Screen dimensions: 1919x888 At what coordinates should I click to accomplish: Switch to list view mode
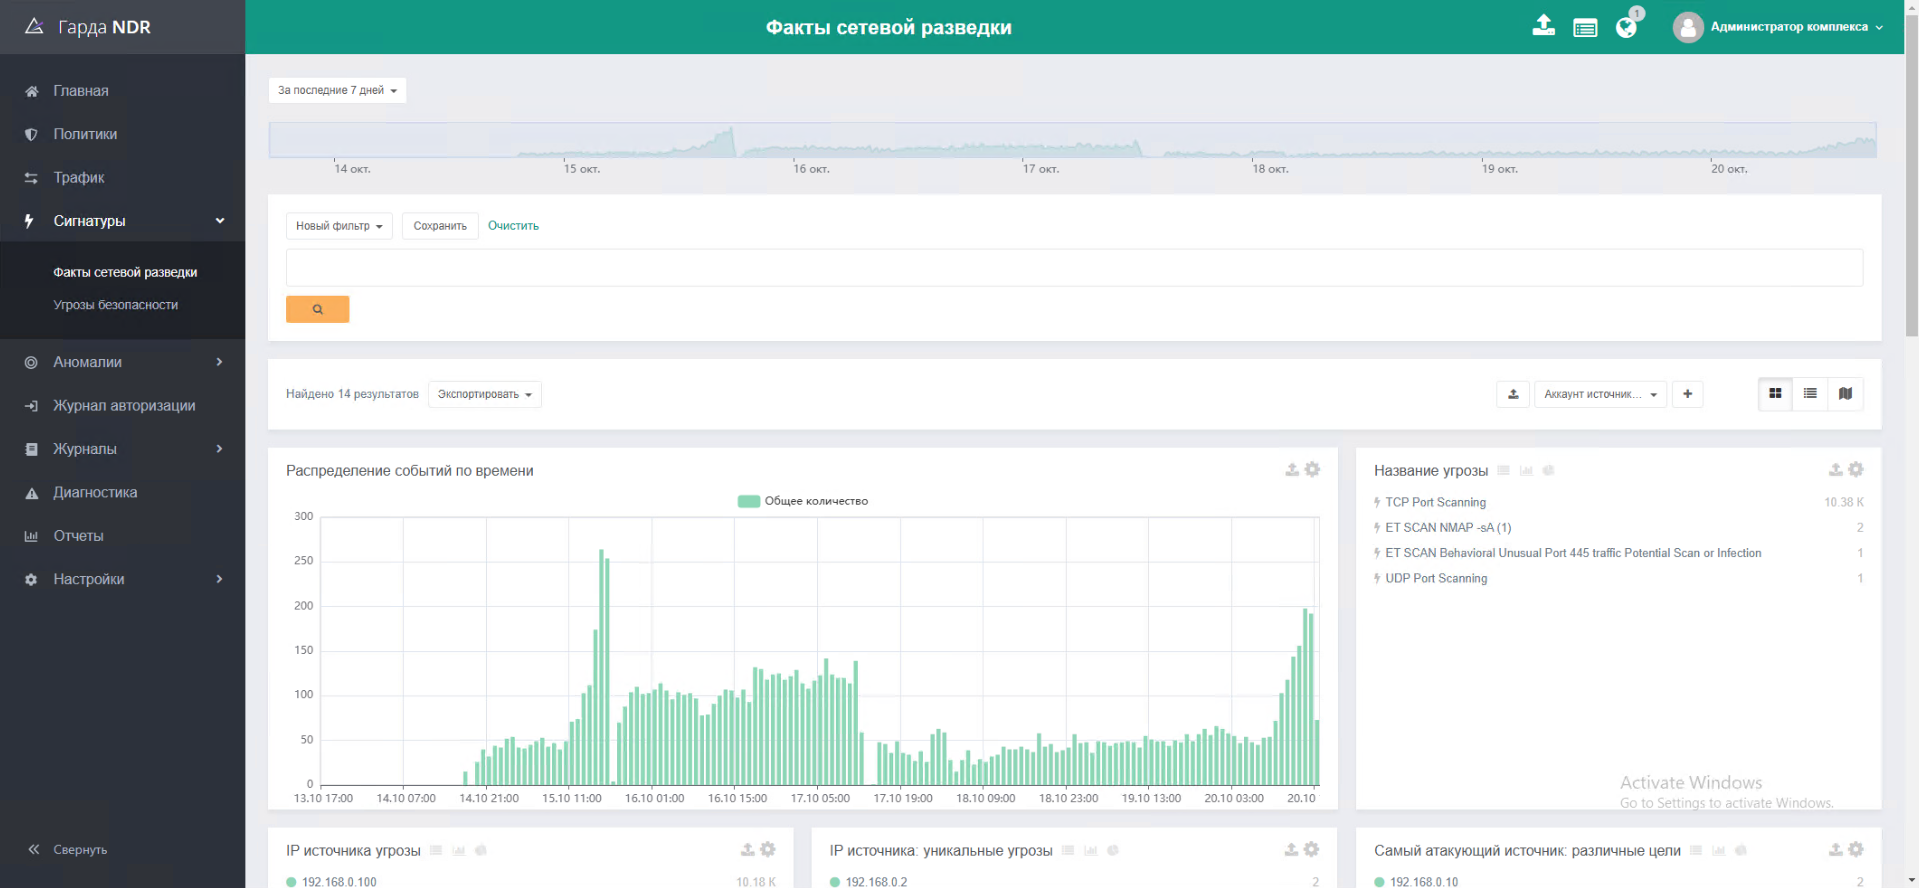coord(1810,394)
